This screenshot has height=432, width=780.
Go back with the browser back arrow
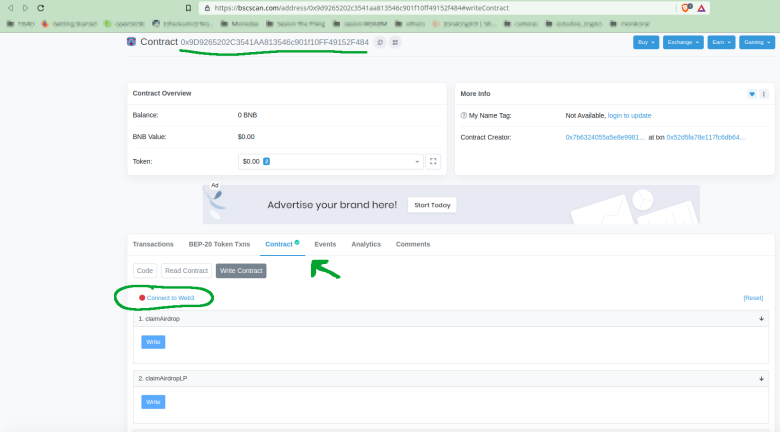tap(10, 8)
